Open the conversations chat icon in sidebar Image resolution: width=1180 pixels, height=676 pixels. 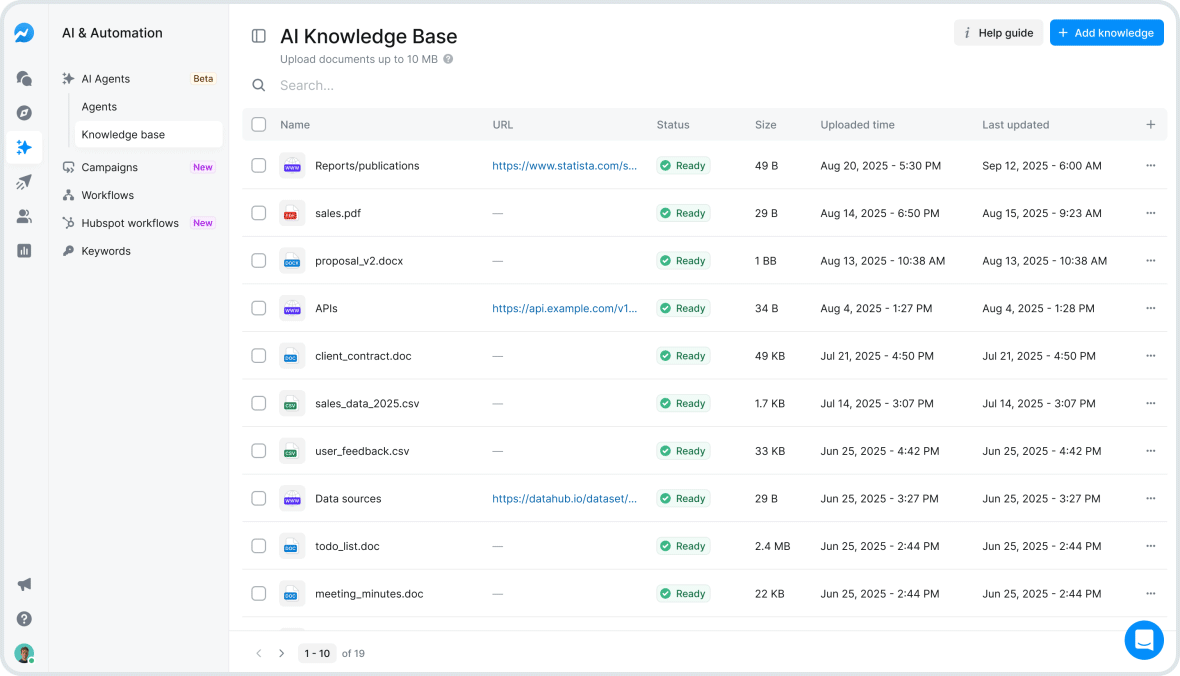coord(23,79)
